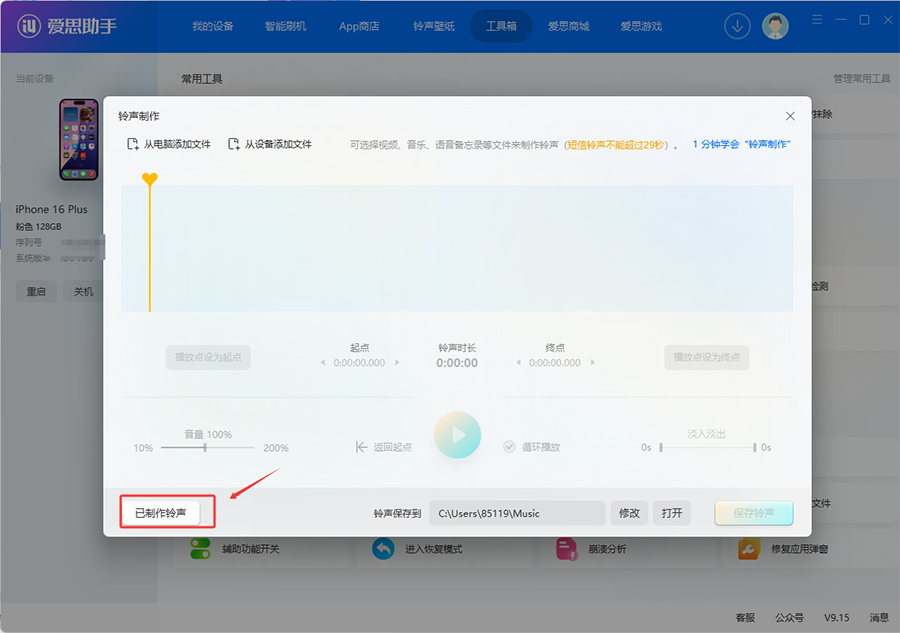Increase 起点 time with right arrow
This screenshot has height=633, width=900.
(x=397, y=363)
